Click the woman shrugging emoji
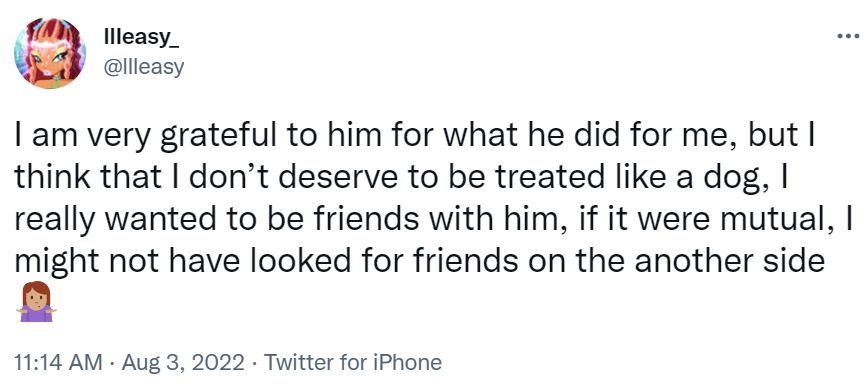Screen dimensions: 864x385 coord(36,301)
